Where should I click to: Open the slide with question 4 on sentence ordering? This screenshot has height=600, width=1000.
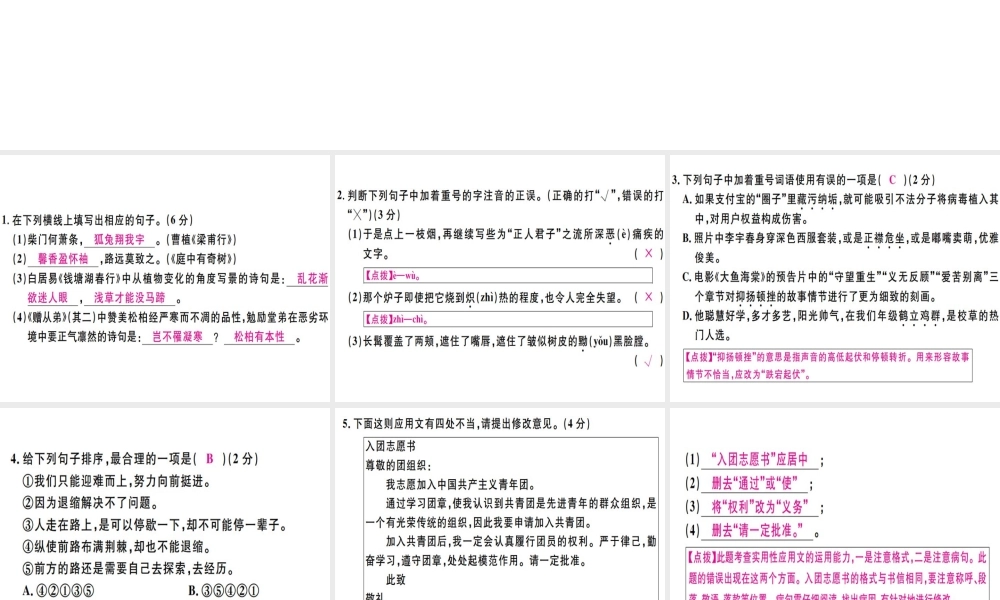click(x=165, y=504)
